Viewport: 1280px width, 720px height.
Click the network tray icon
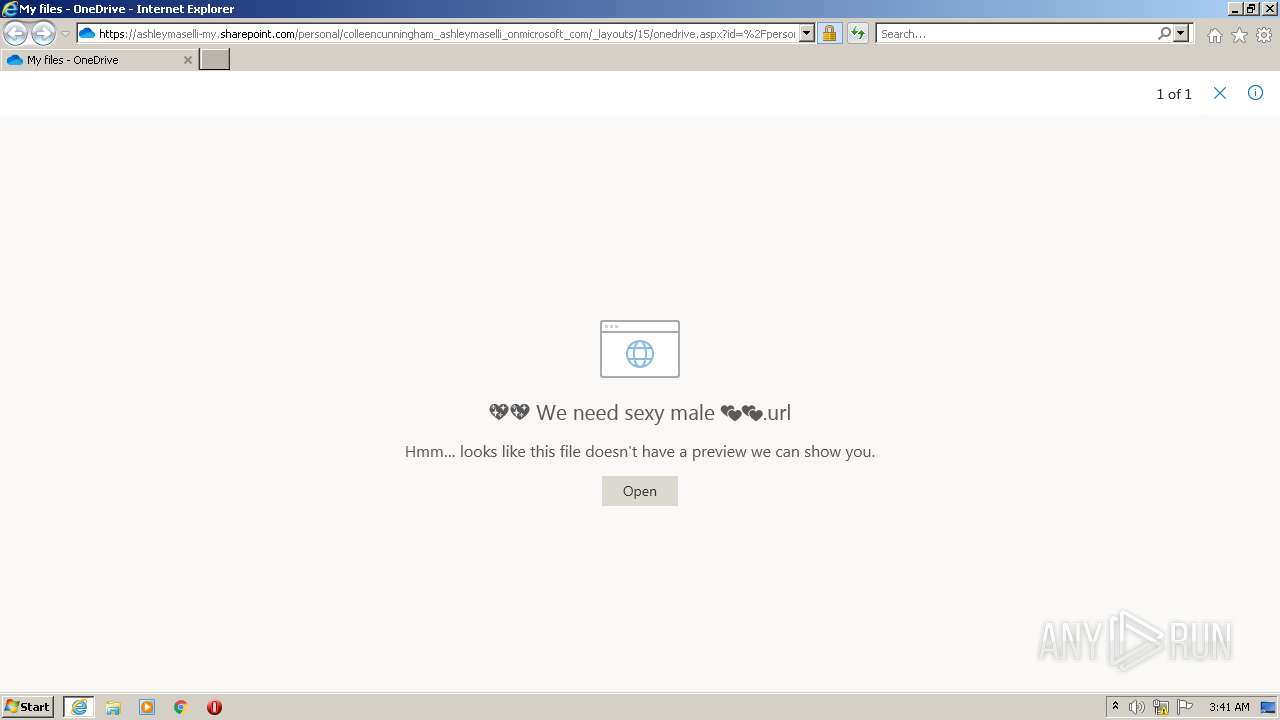1161,707
